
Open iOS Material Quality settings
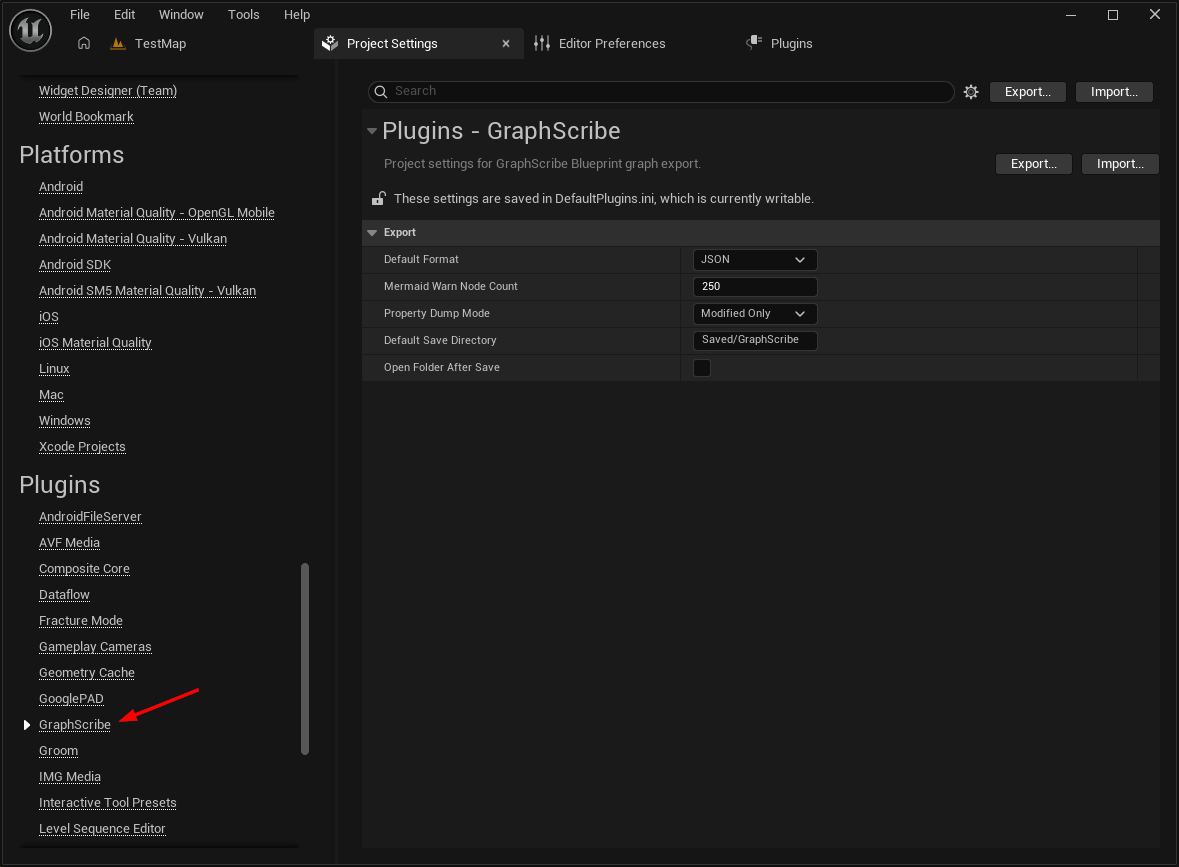pos(95,343)
